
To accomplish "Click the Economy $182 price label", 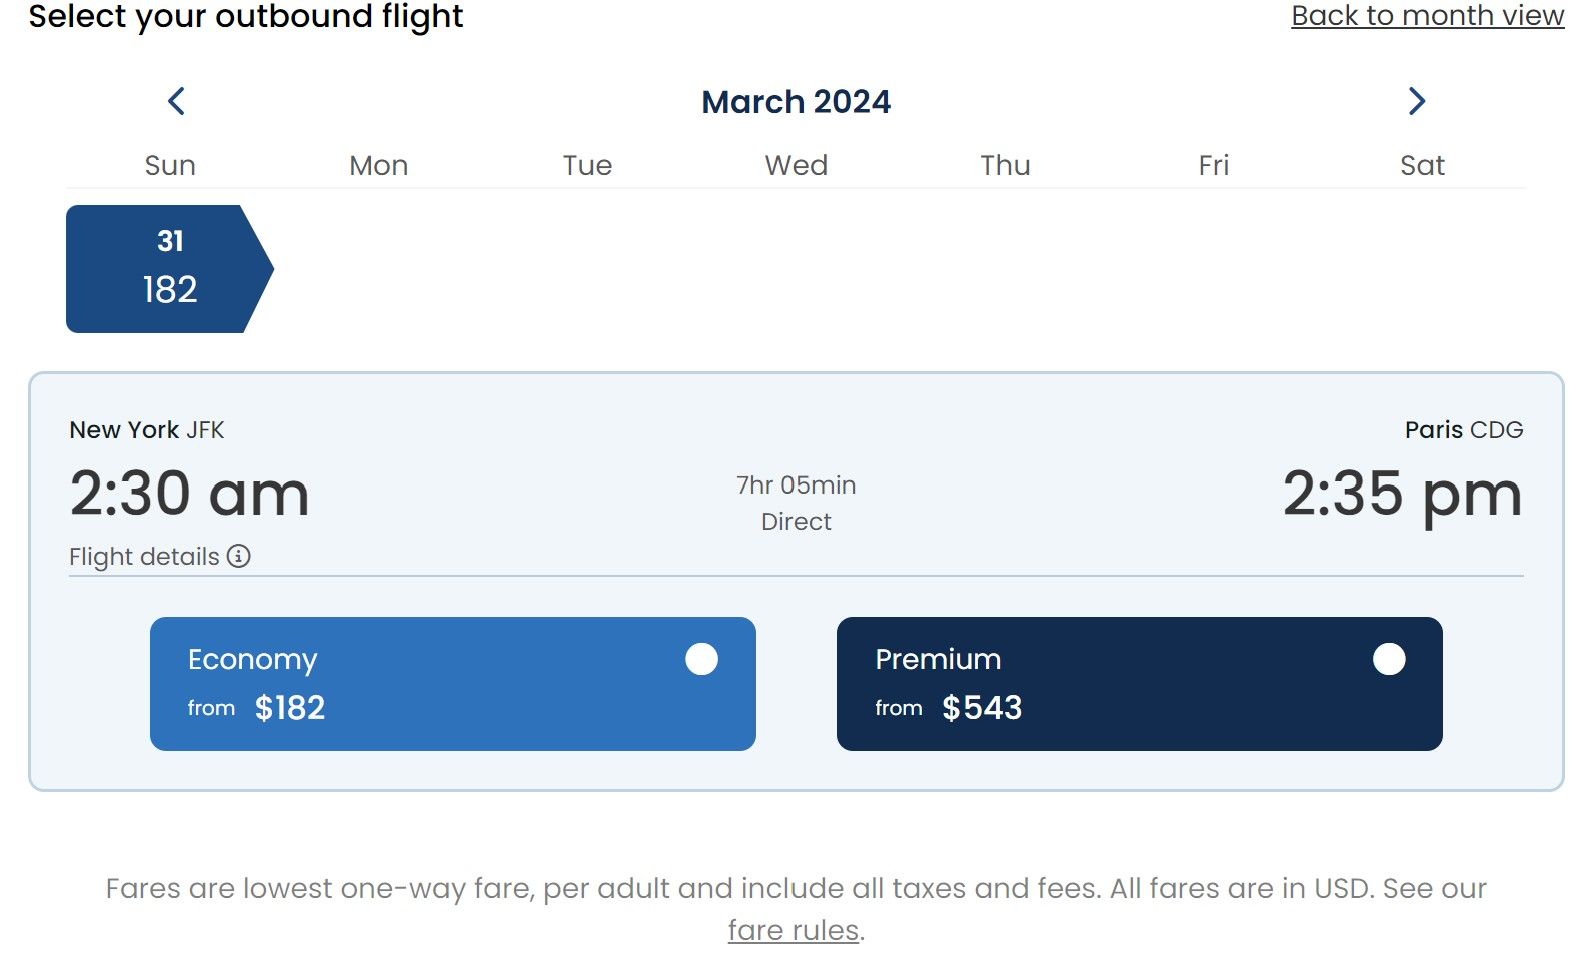I will 290,708.
